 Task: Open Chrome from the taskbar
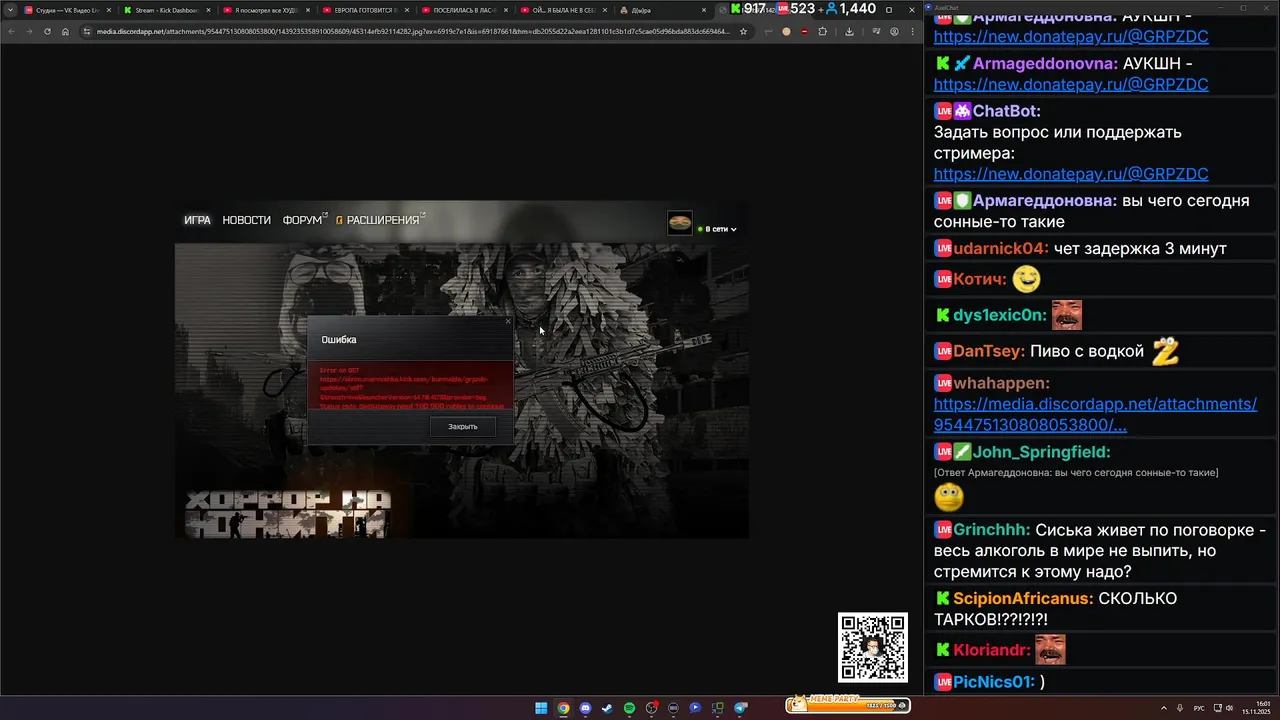click(563, 708)
